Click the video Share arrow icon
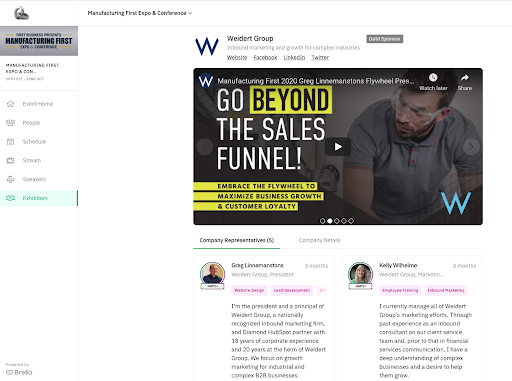Image resolution: width=512 pixels, height=381 pixels. (x=465, y=78)
